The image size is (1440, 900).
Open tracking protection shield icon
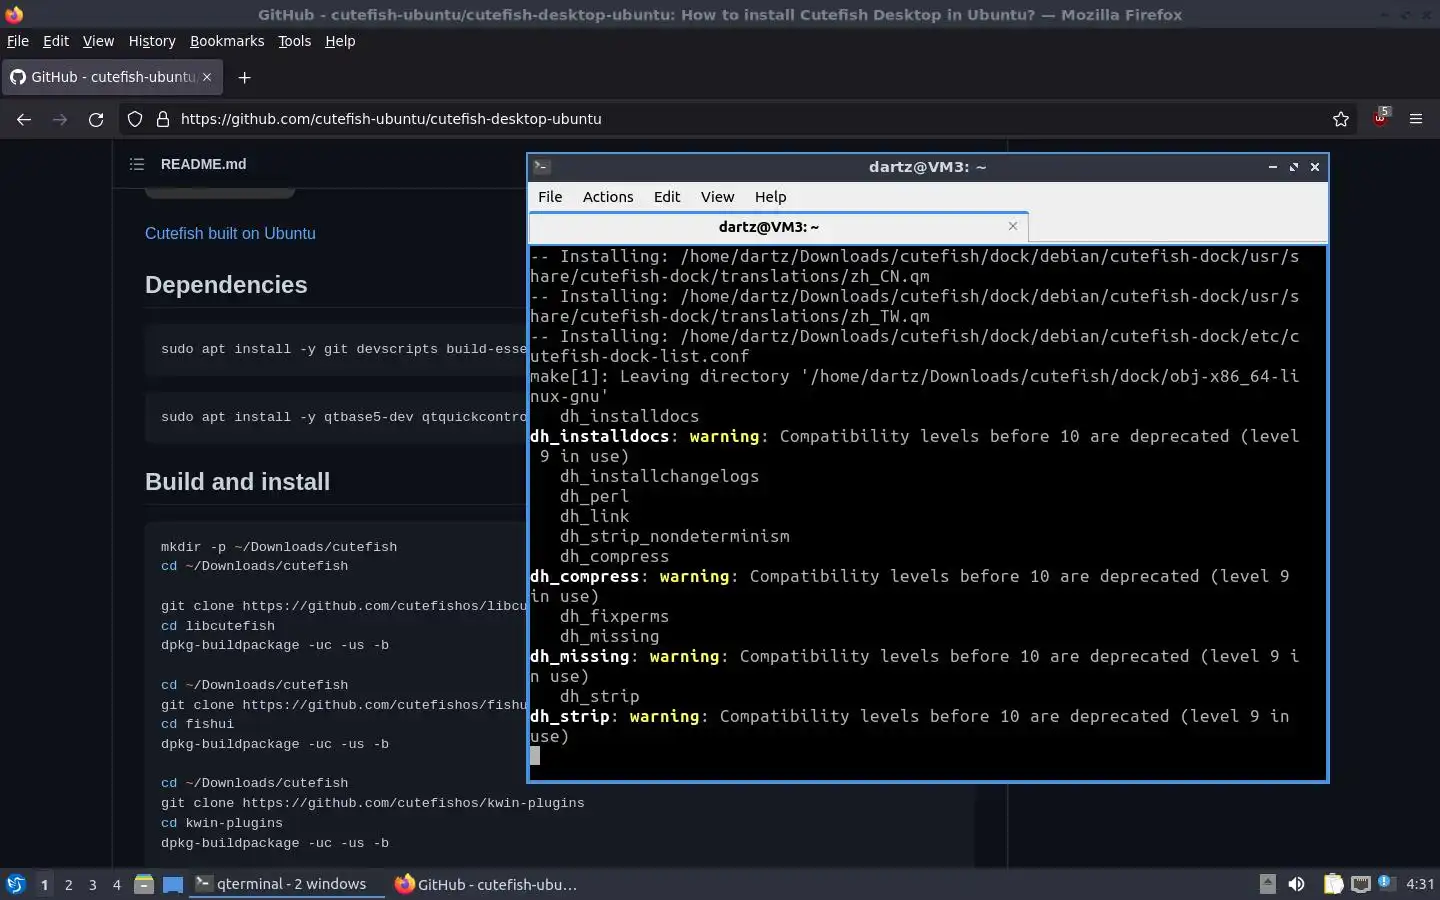[x=135, y=119]
